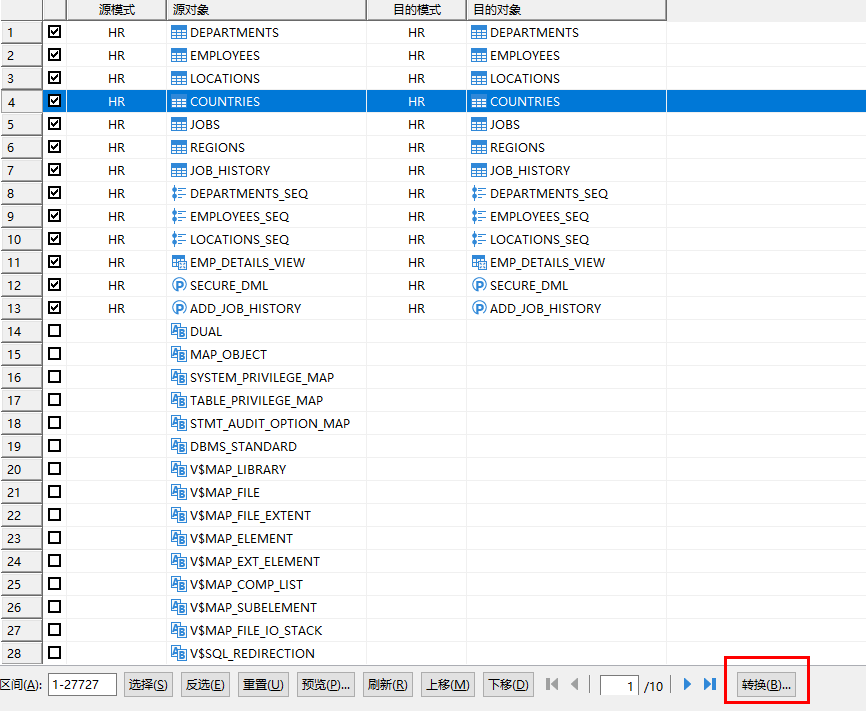Click the source DEPARTMENTS_SEQ sequence icon
866x711 pixels.
[x=178, y=193]
